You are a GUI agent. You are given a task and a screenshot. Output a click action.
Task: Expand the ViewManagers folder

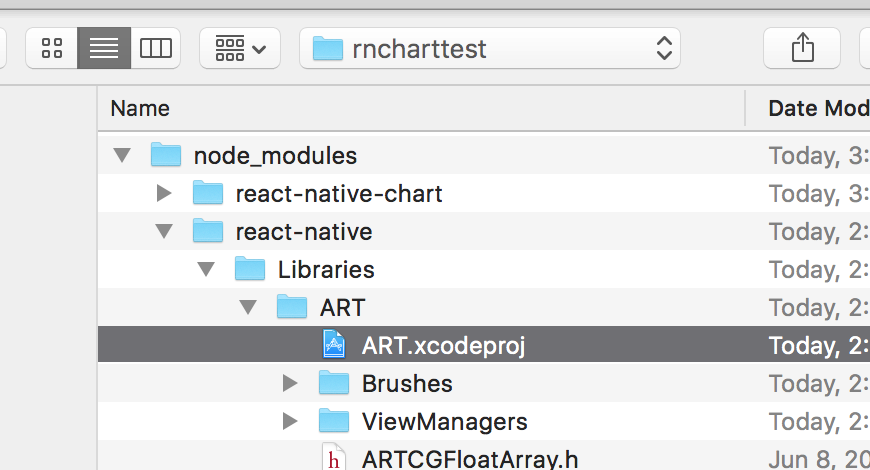[x=290, y=422]
